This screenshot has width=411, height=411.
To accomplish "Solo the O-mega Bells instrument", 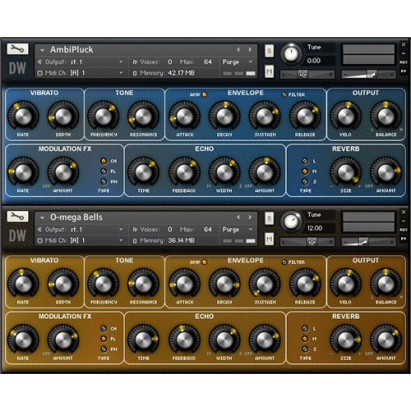I will [269, 219].
